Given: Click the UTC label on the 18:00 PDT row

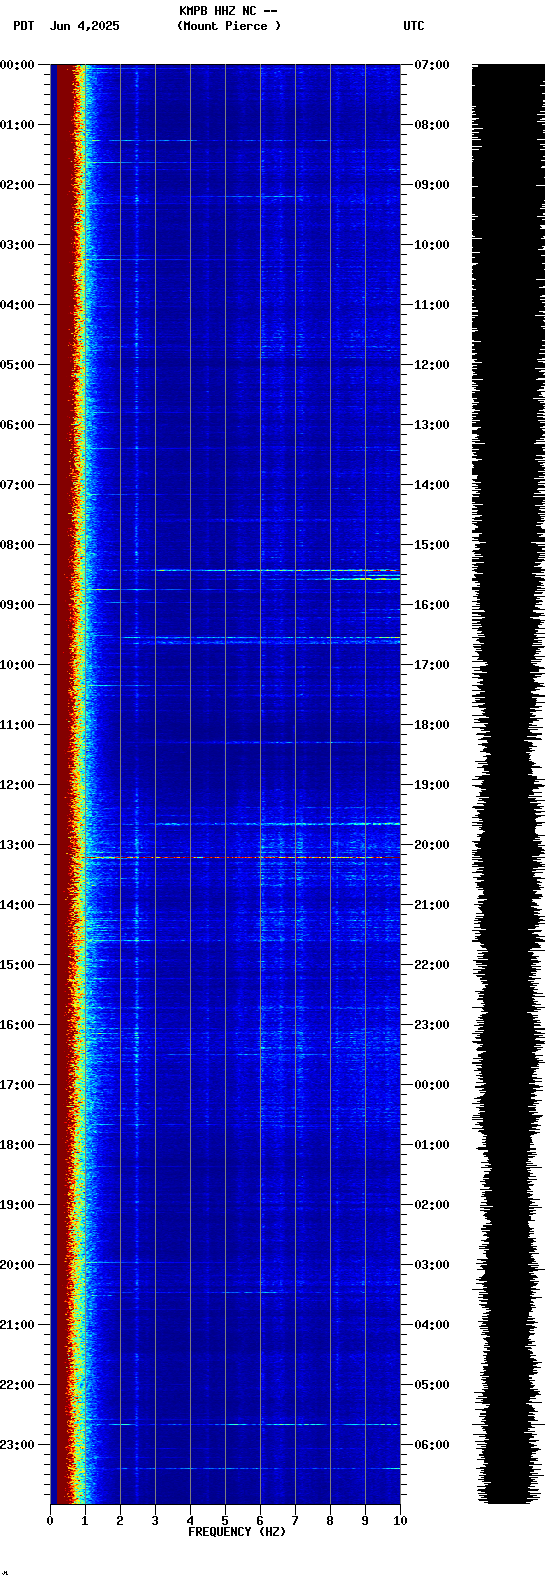Looking at the screenshot, I should (x=431, y=1145).
